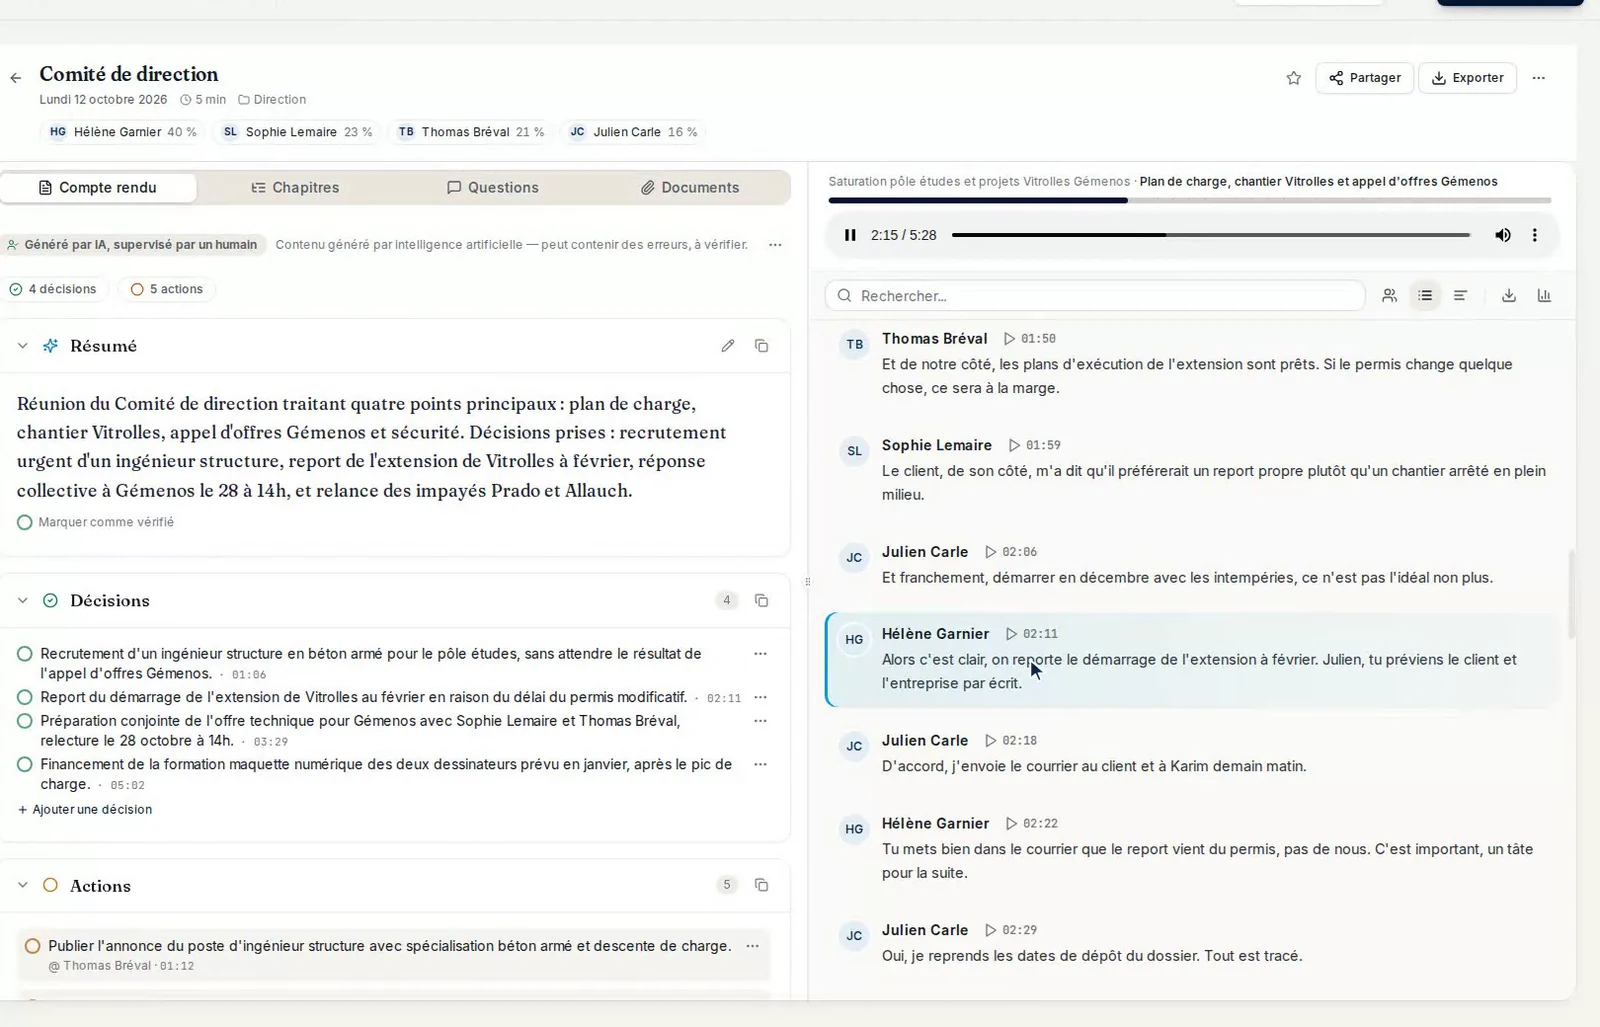This screenshot has height=1027, width=1600.
Task: Copy the Résumé section
Action: pyautogui.click(x=761, y=346)
